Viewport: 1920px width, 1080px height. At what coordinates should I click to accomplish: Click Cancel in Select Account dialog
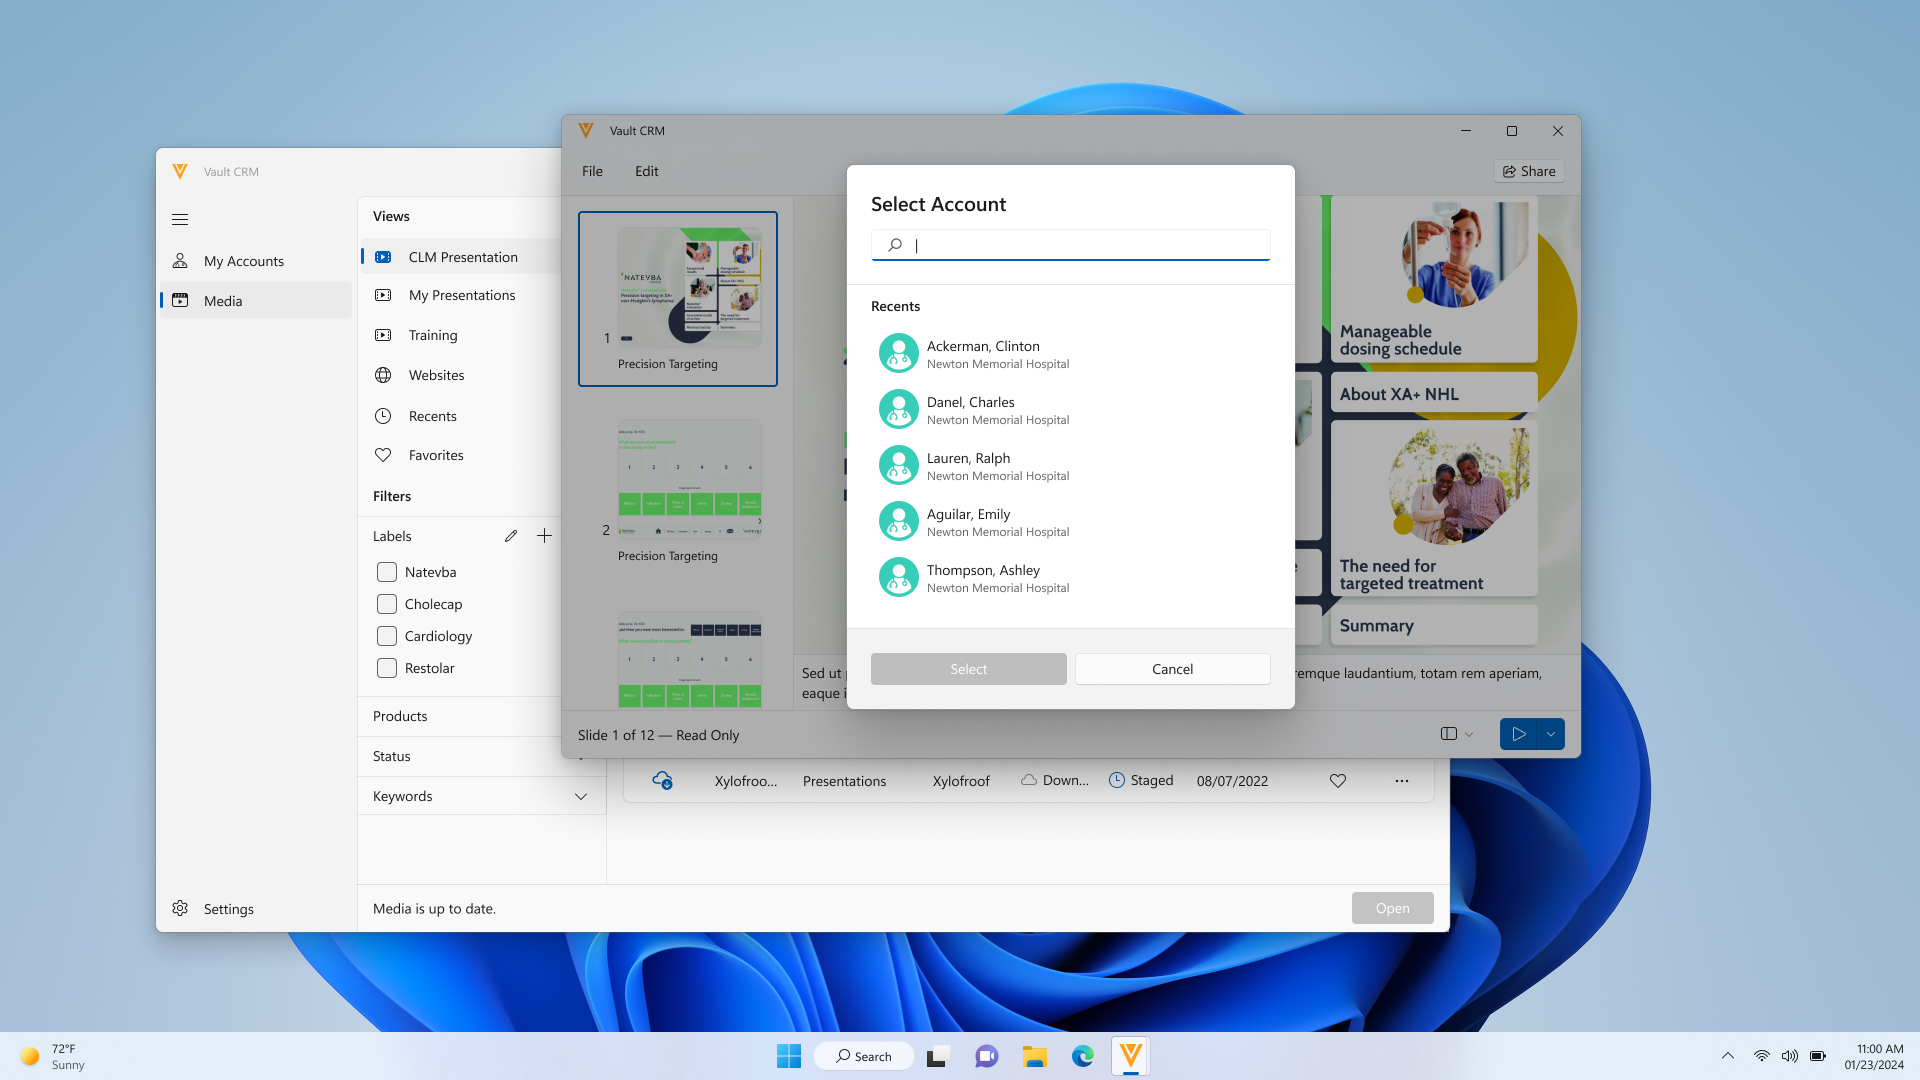point(1172,669)
